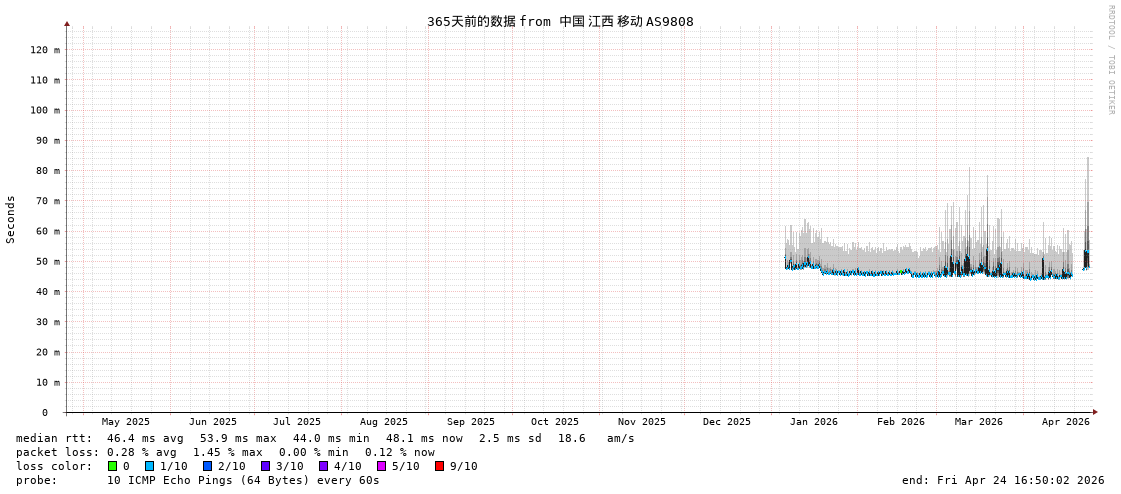Screen dimensions: 1121x494
Task: Click the end timestamp Fri Apr 24
Action: [x=1002, y=480]
